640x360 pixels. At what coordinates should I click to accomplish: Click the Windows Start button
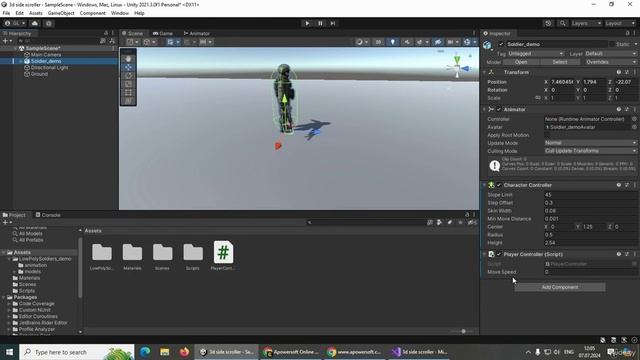[9, 352]
